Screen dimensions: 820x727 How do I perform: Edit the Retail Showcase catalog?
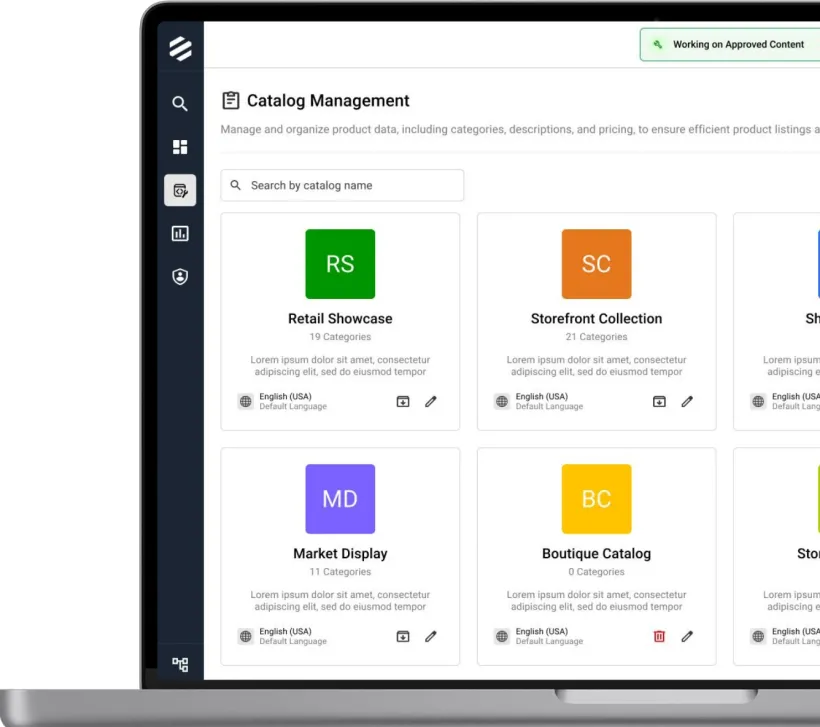[x=430, y=401]
